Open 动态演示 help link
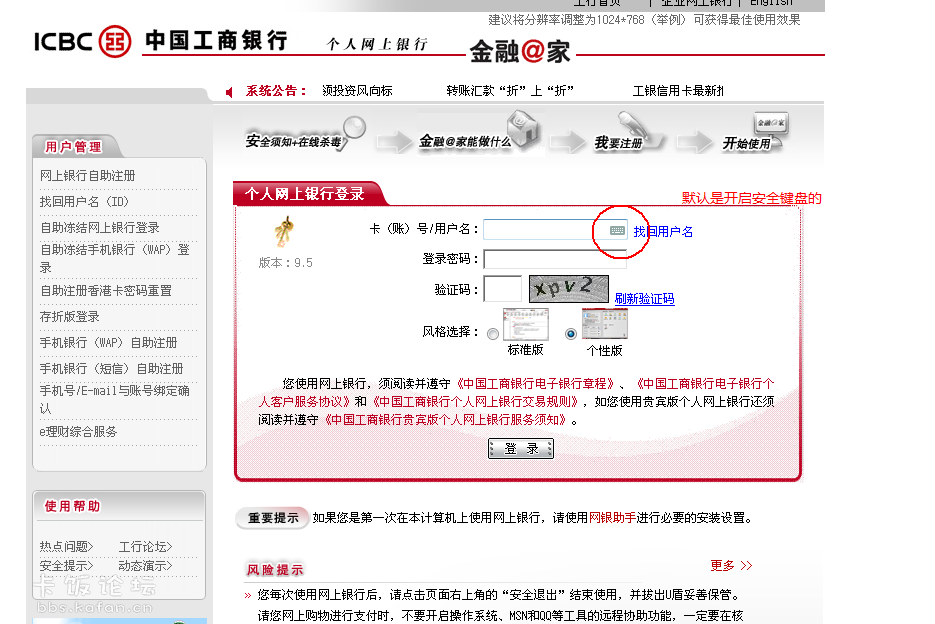 [145, 565]
